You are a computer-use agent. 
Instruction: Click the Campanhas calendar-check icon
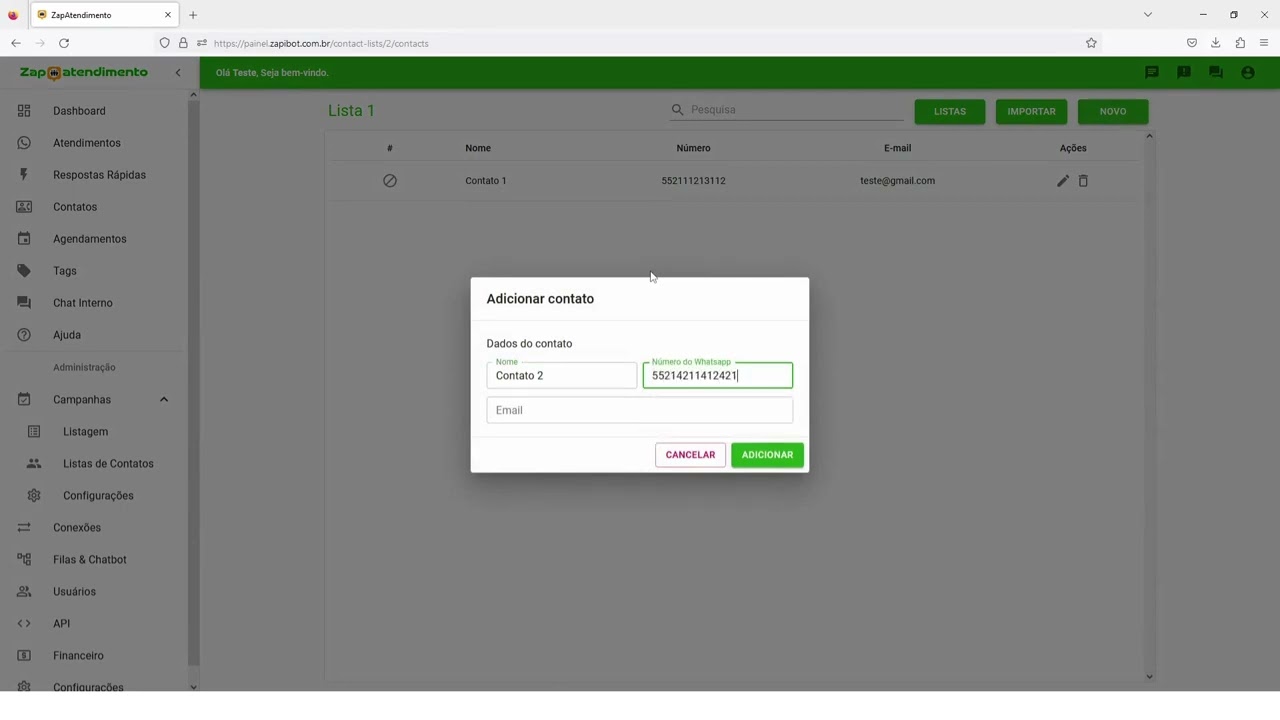tap(24, 400)
